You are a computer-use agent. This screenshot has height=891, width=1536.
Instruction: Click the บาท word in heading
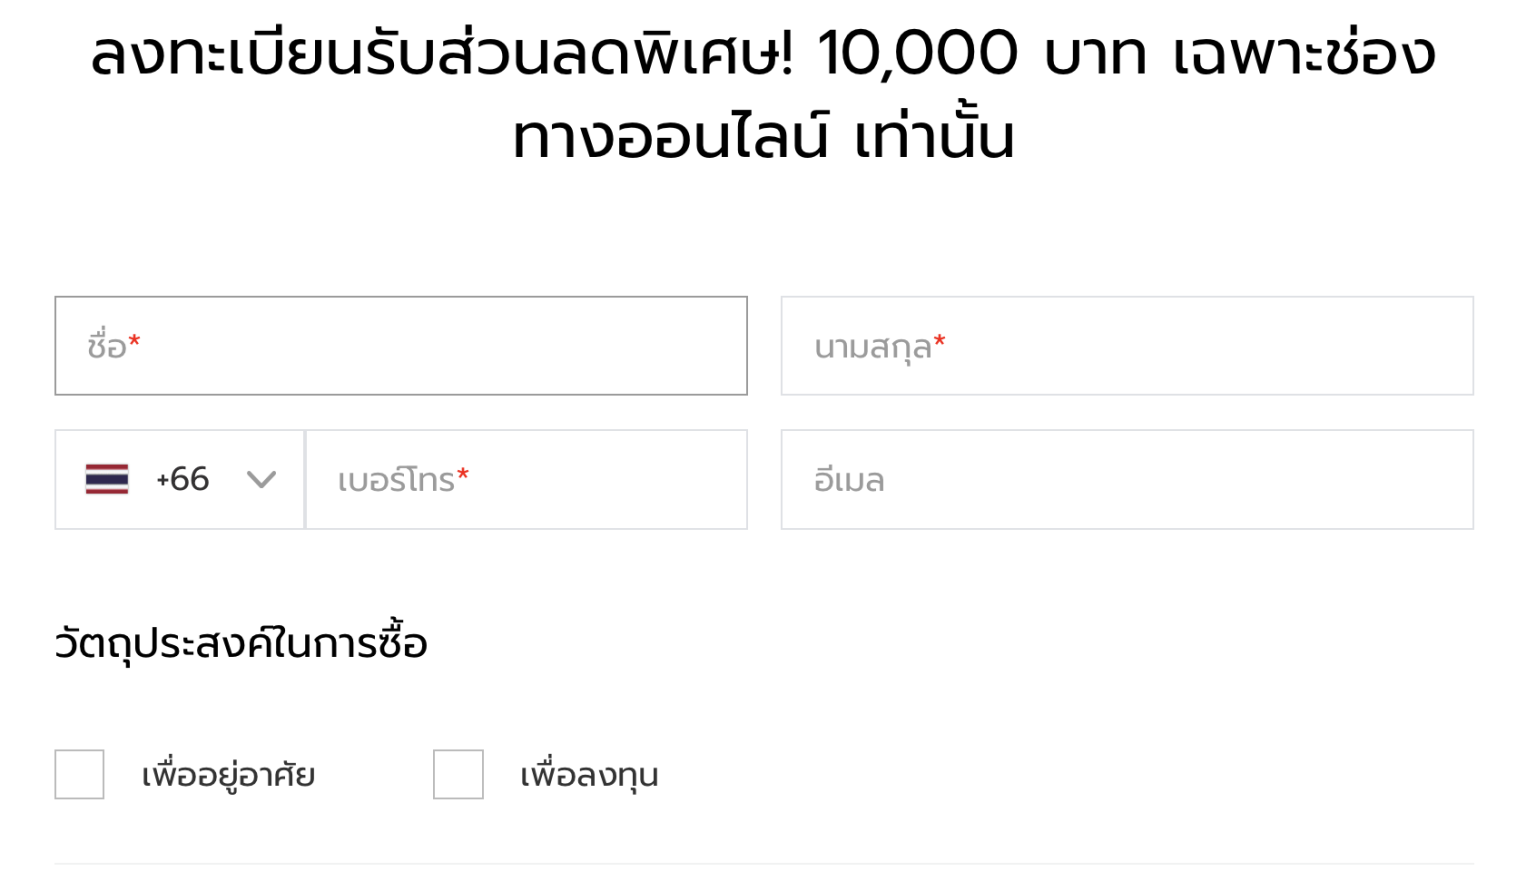coord(1095,56)
